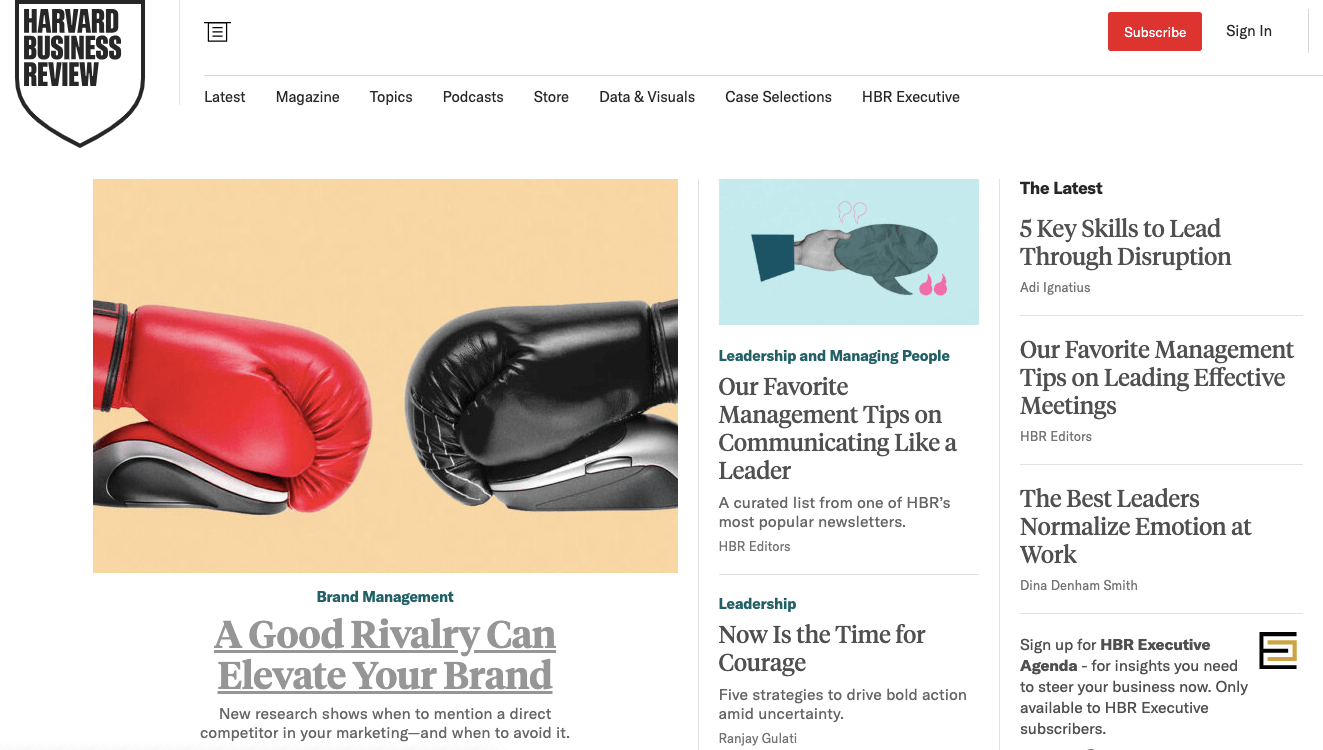
Task: Open the Store navigation link
Action: 551,97
